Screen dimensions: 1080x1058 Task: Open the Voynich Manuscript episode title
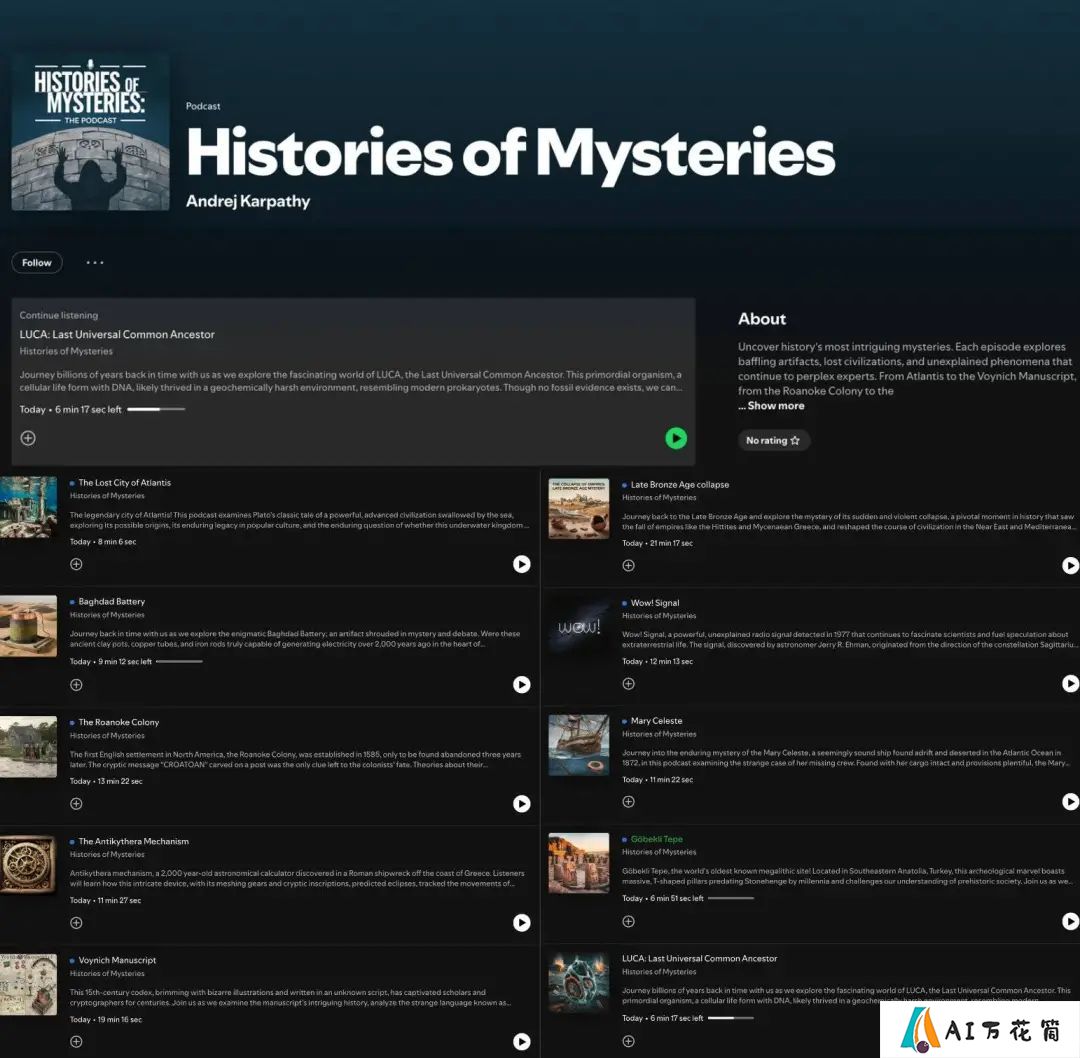117,960
